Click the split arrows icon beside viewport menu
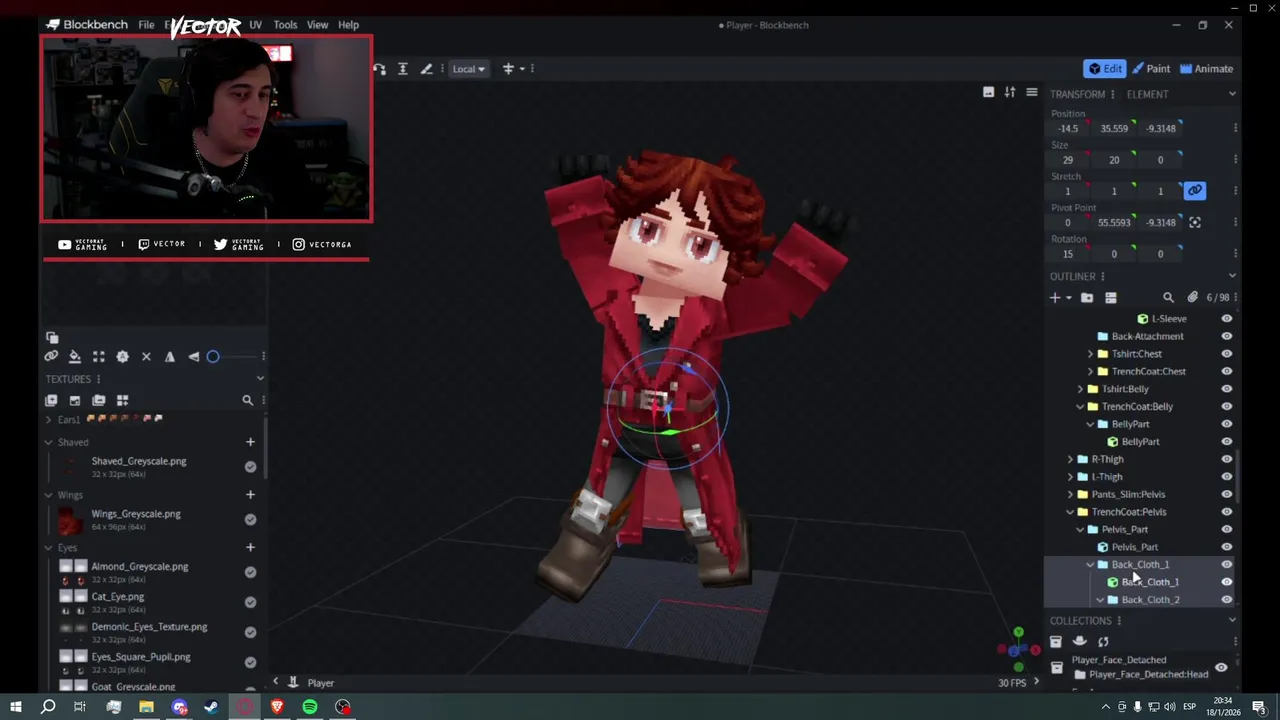The height and width of the screenshot is (720, 1280). (1010, 92)
